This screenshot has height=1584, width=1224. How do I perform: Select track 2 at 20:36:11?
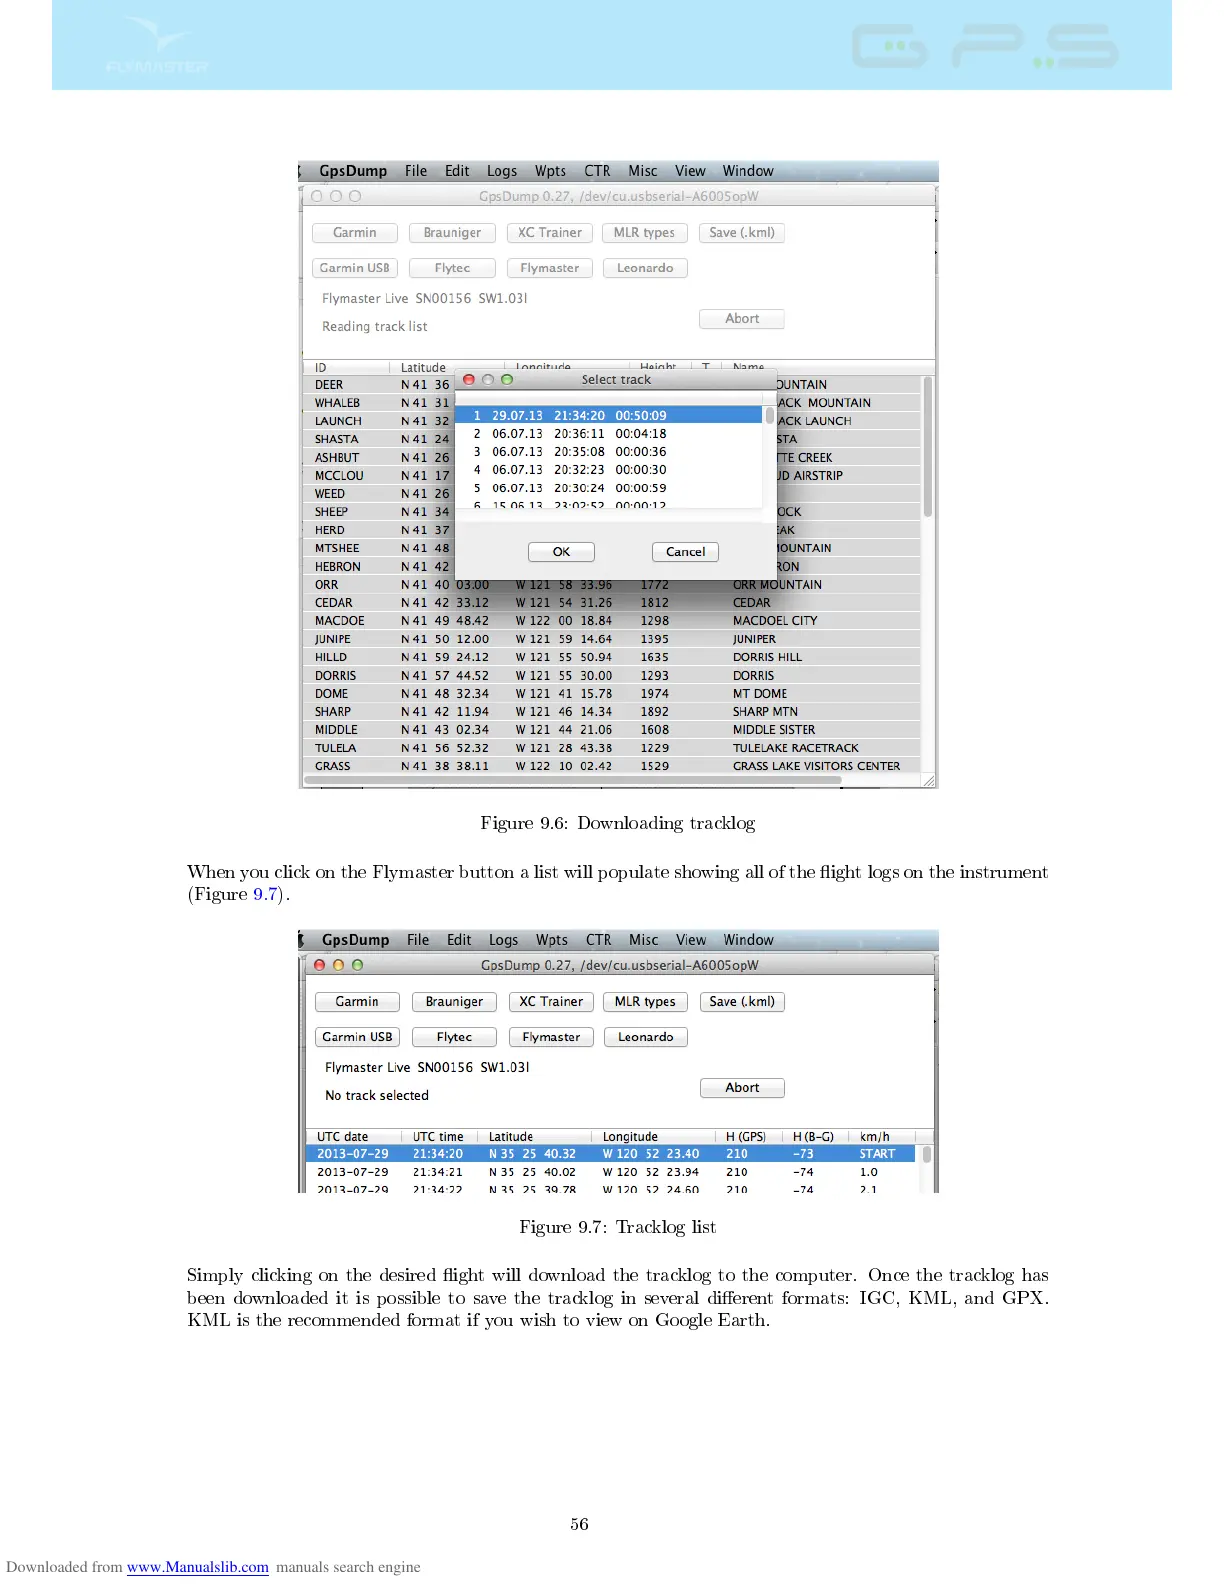608,434
